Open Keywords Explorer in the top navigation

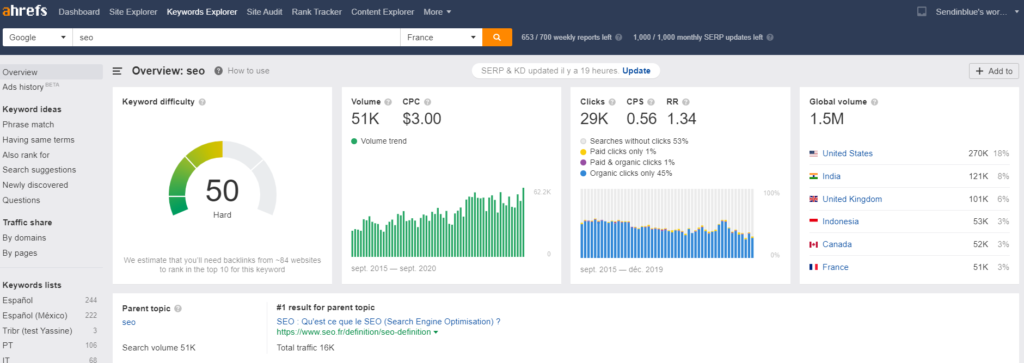pos(202,12)
